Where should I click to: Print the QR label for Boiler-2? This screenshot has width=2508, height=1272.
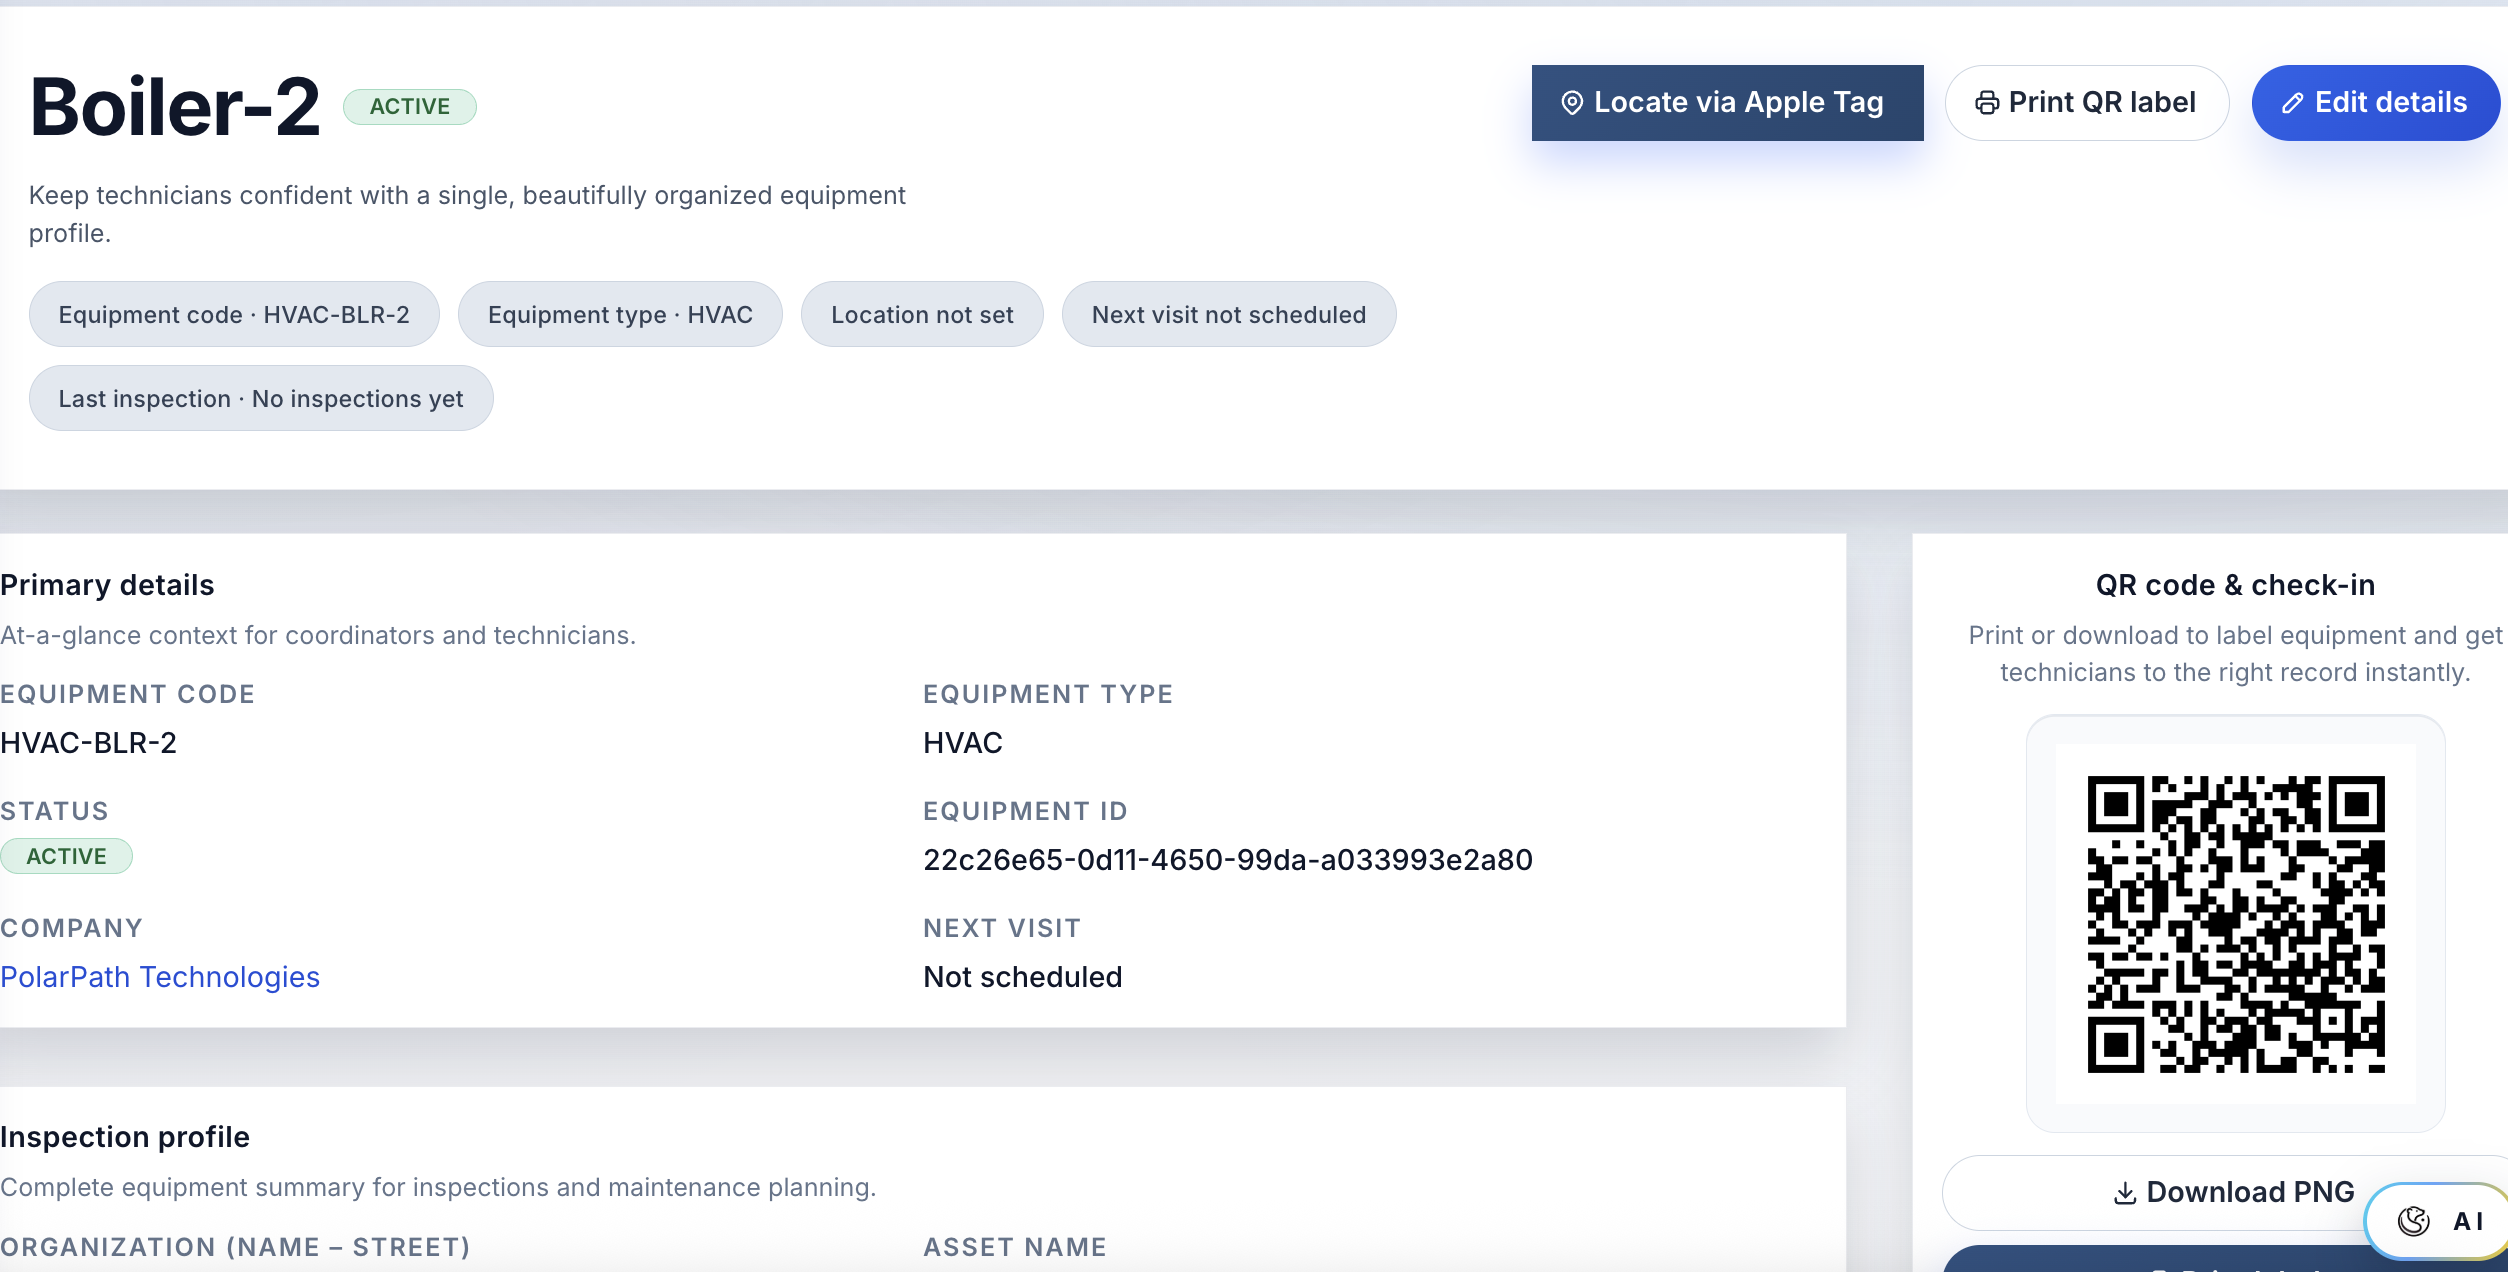tap(2087, 102)
